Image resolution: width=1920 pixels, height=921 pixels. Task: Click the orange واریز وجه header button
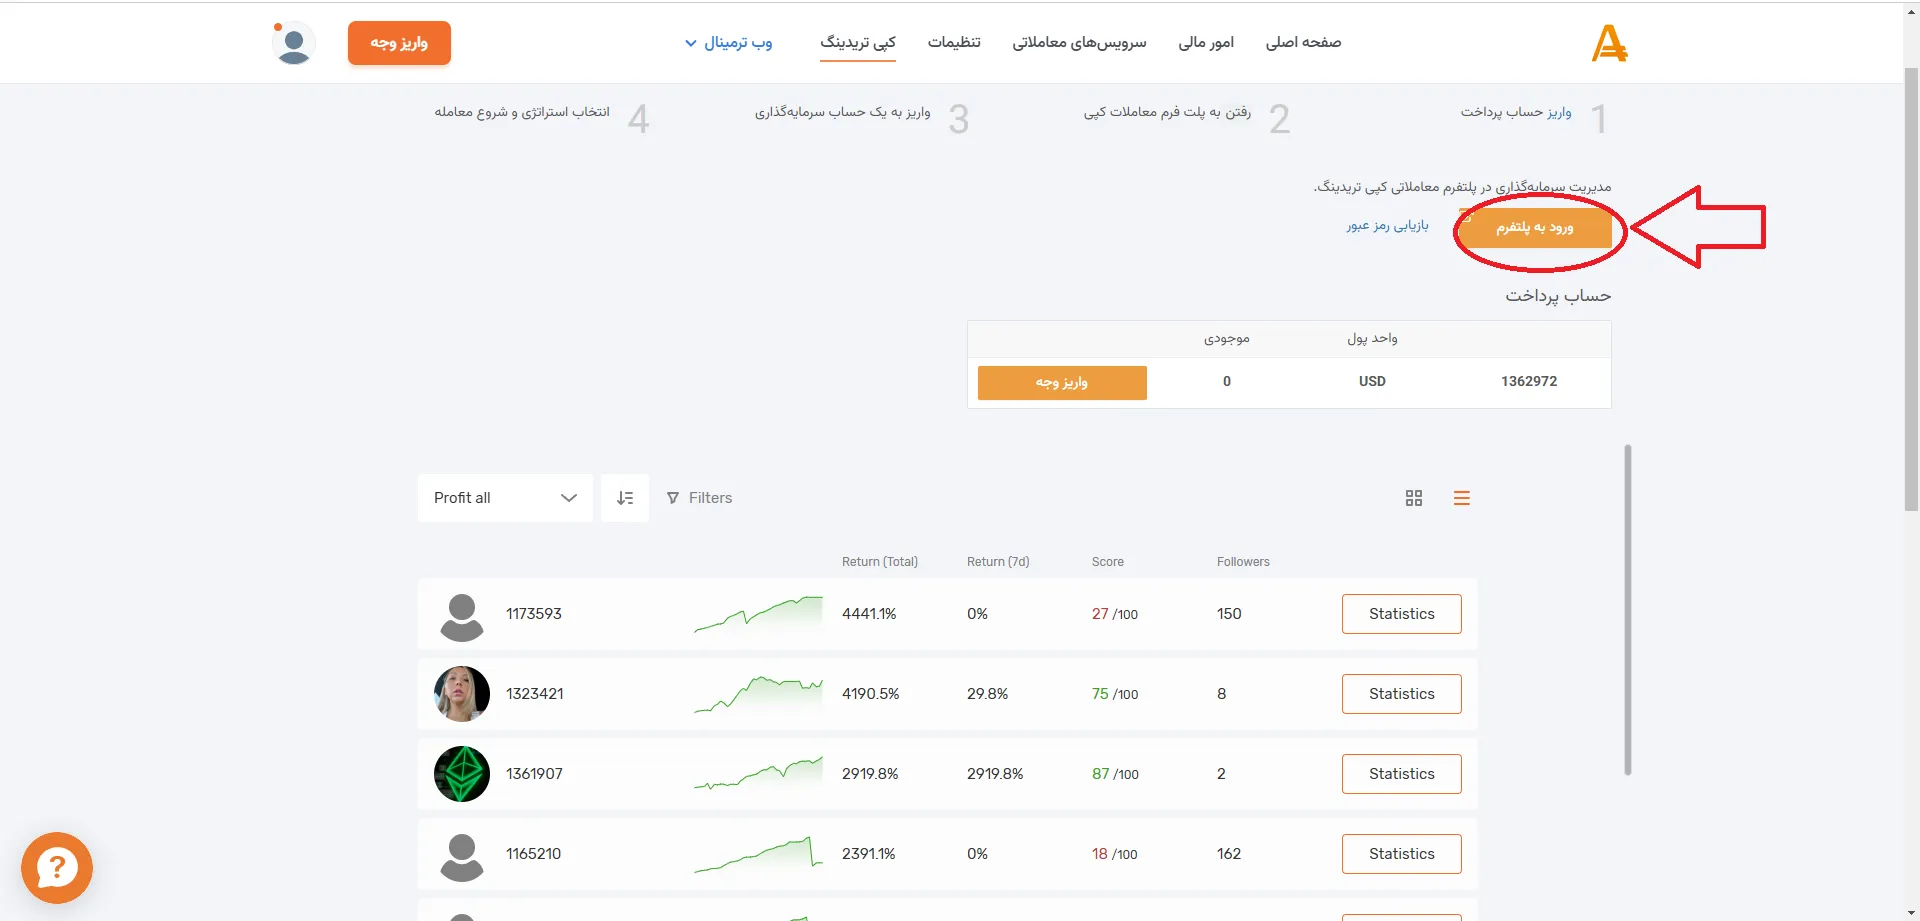[x=399, y=43]
